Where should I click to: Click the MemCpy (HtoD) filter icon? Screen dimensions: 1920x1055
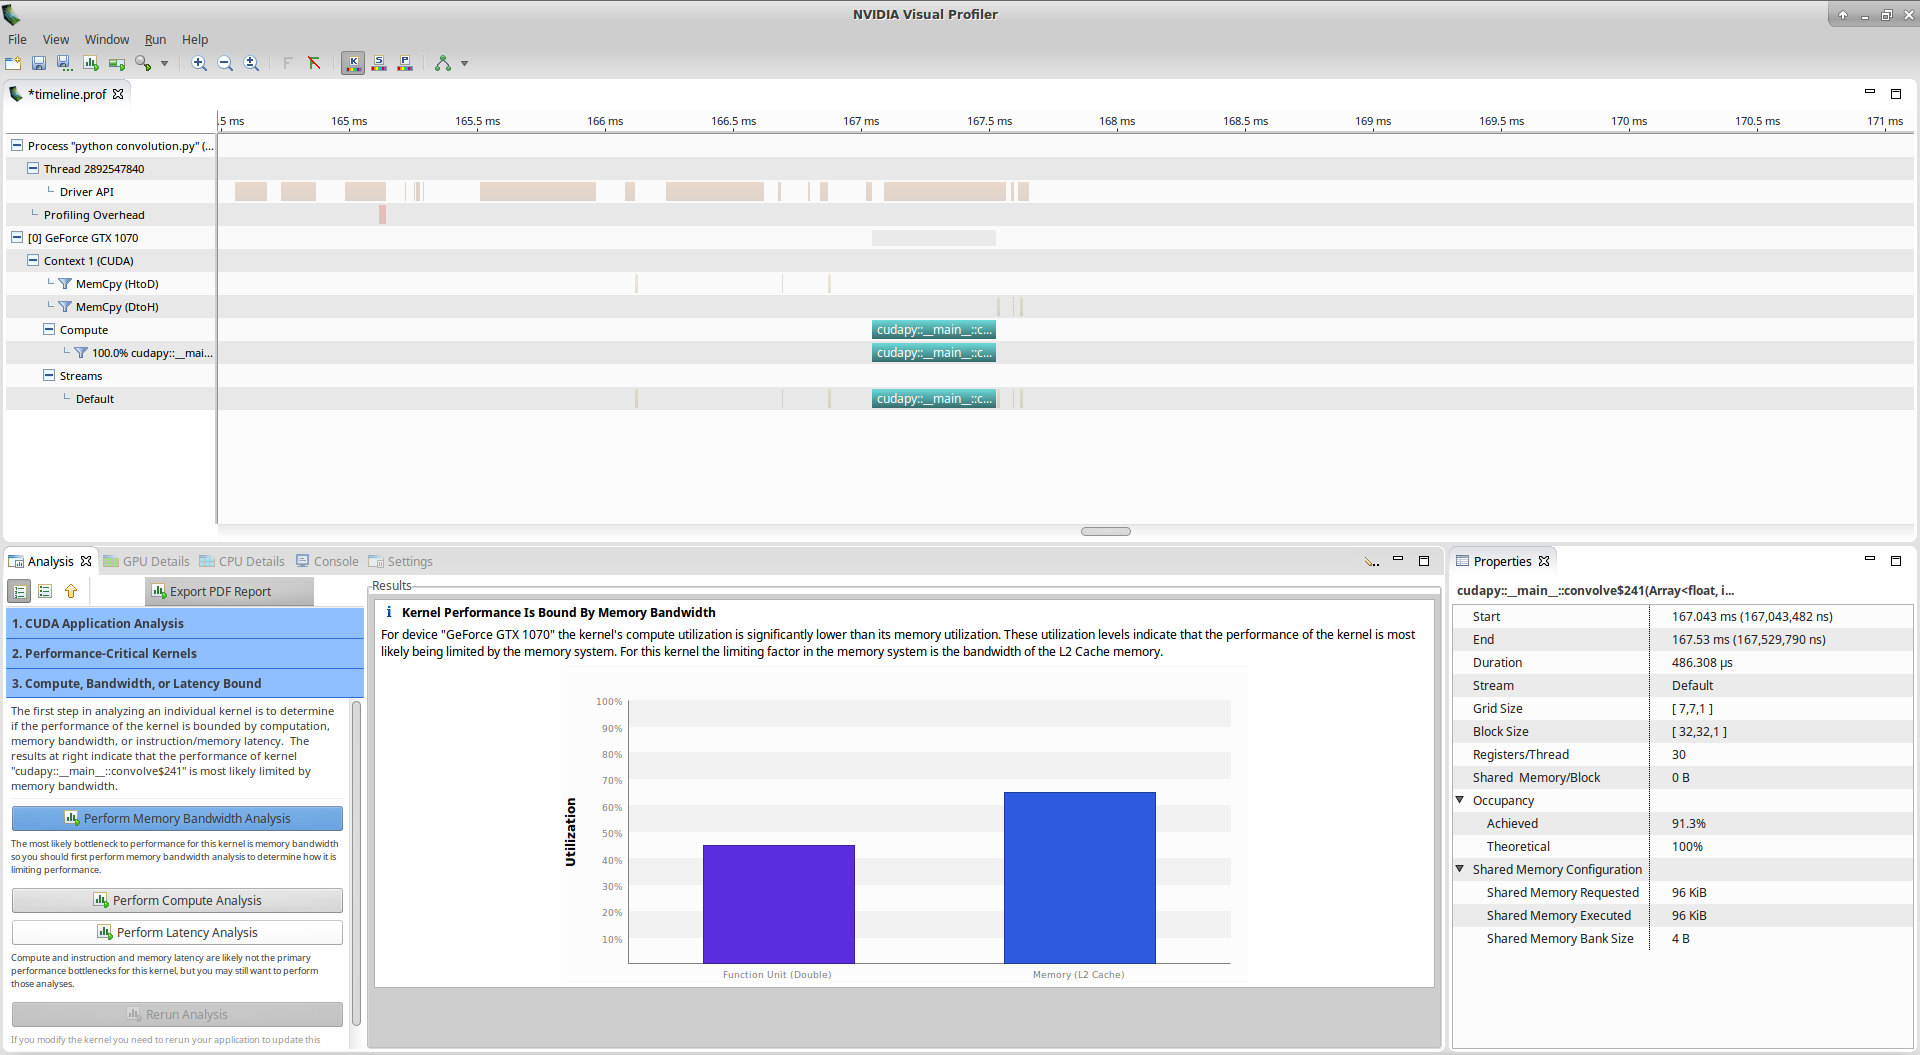click(65, 284)
